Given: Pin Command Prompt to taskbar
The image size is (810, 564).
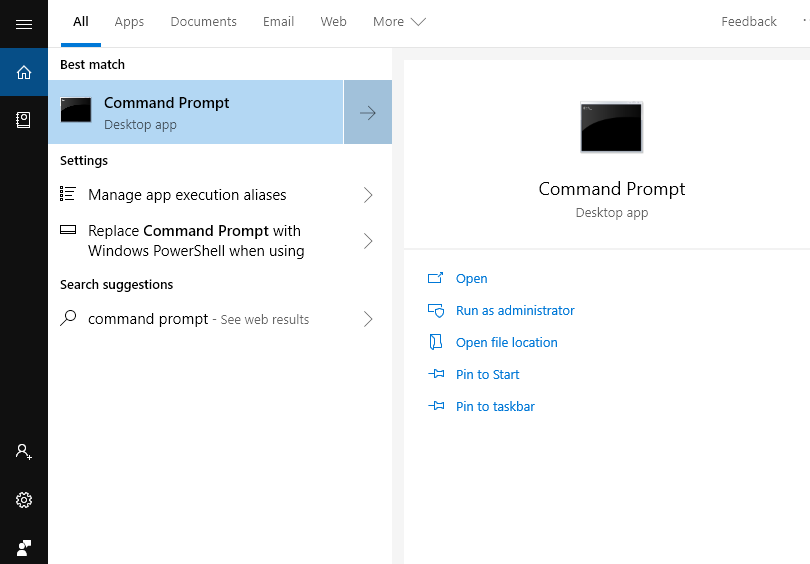Looking at the screenshot, I should click(495, 407).
